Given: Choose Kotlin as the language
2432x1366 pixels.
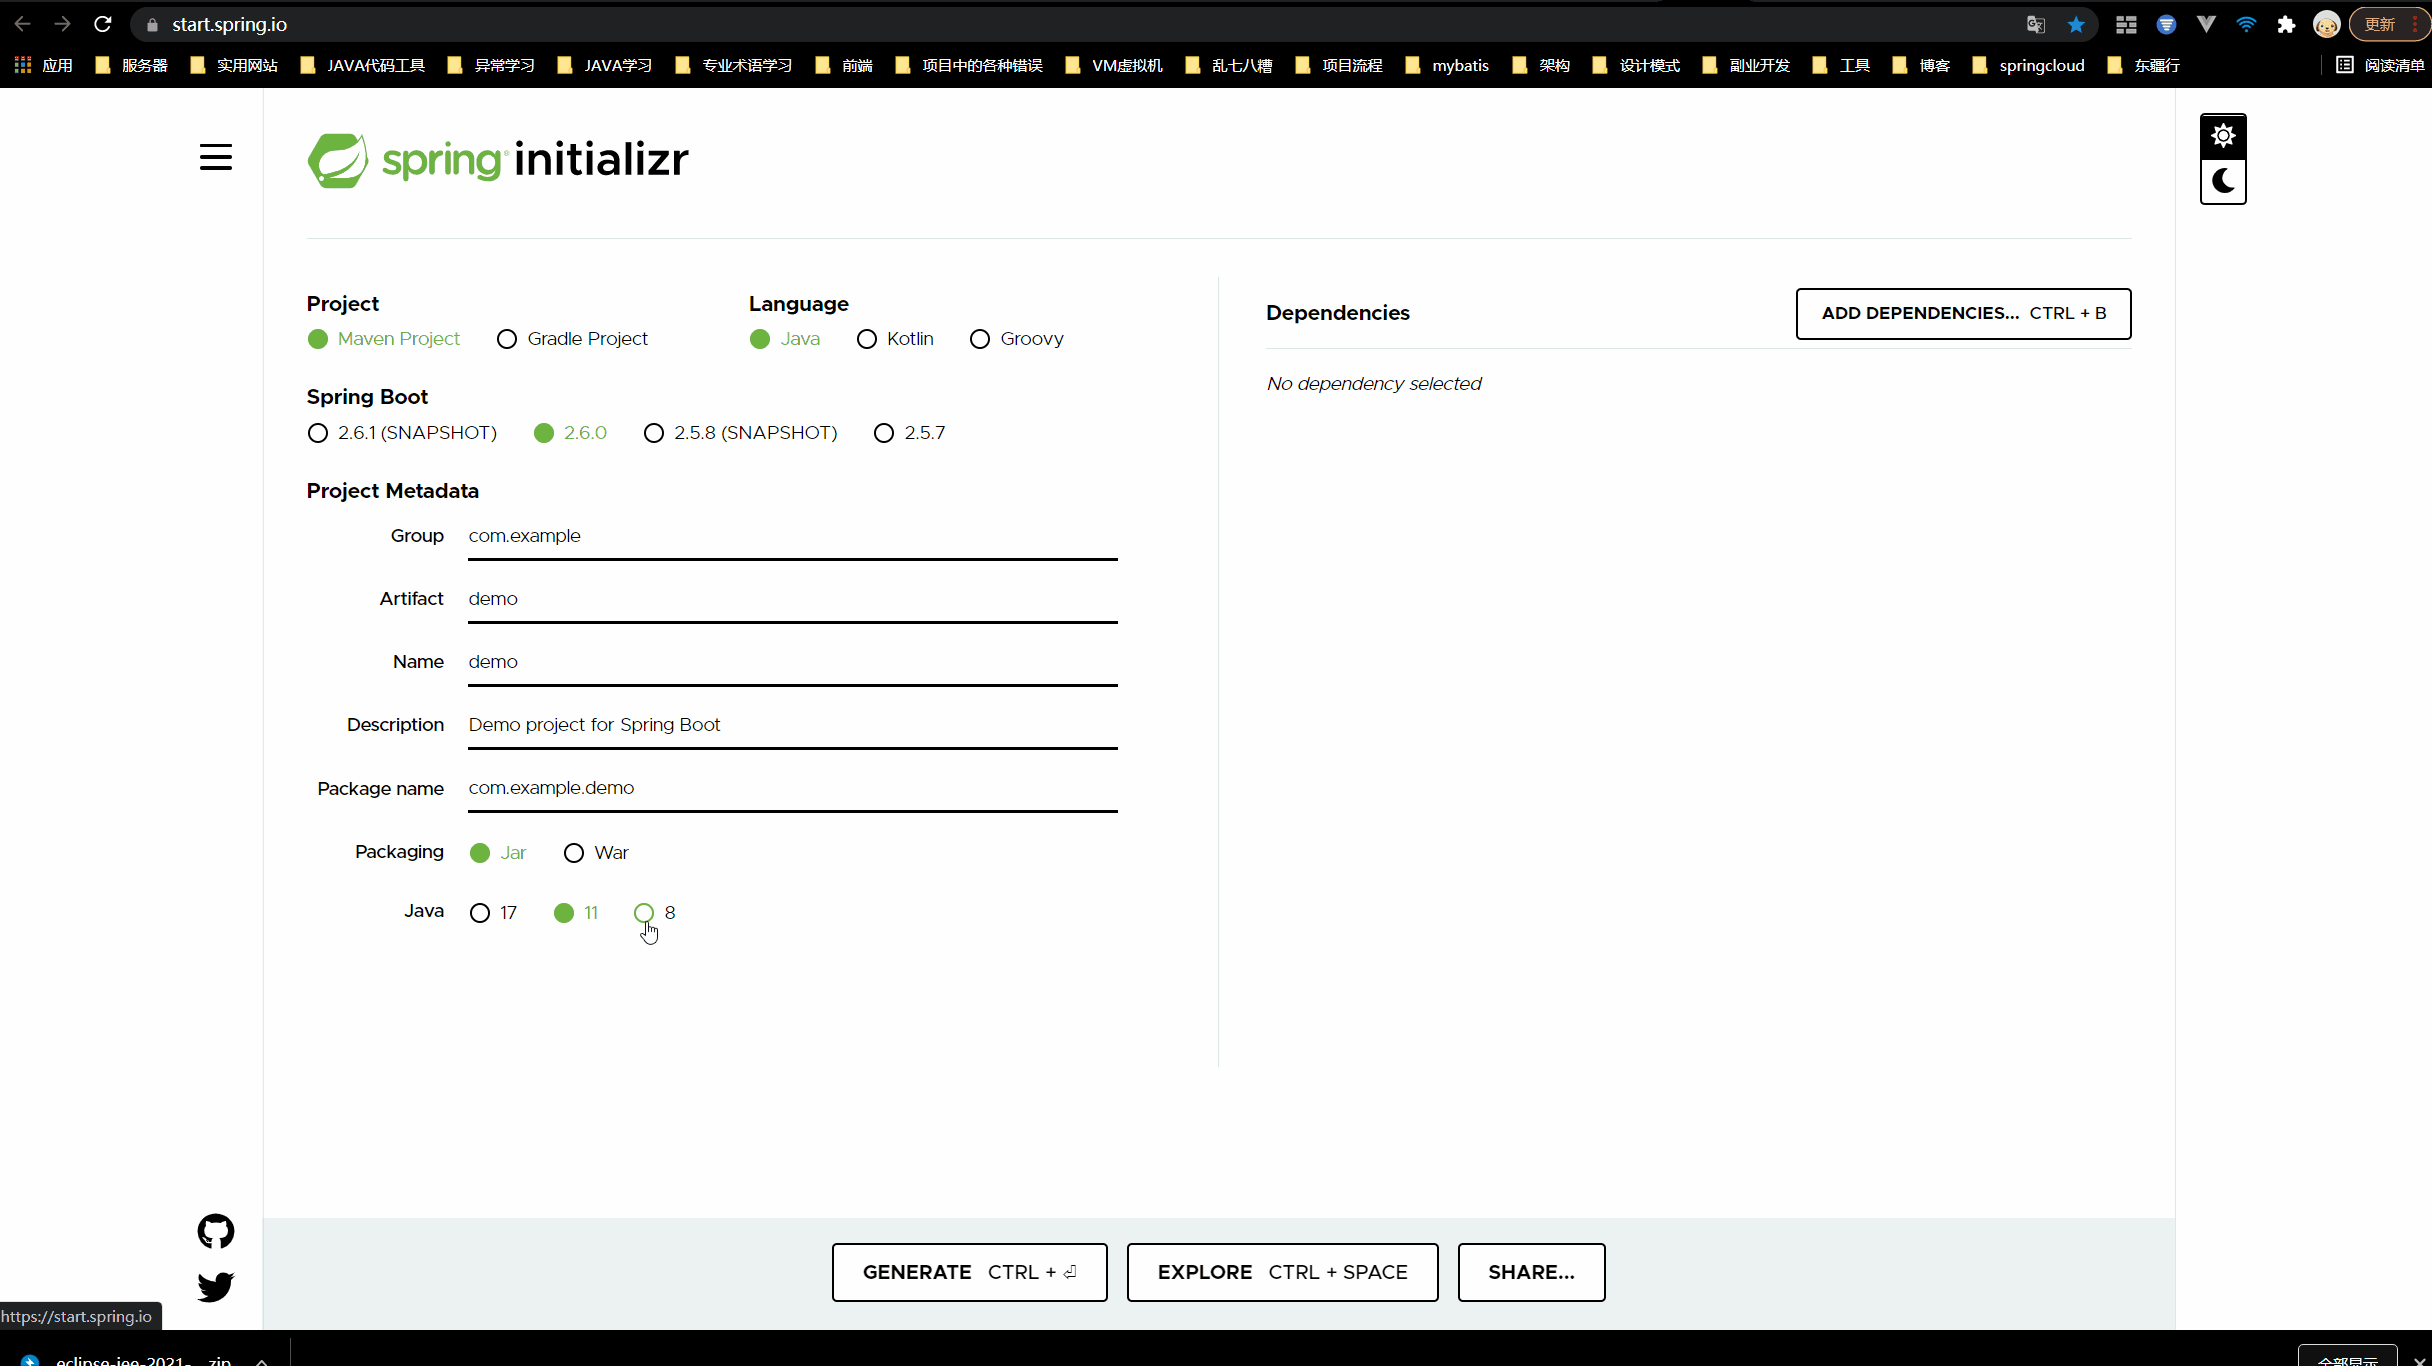Looking at the screenshot, I should coord(895,339).
